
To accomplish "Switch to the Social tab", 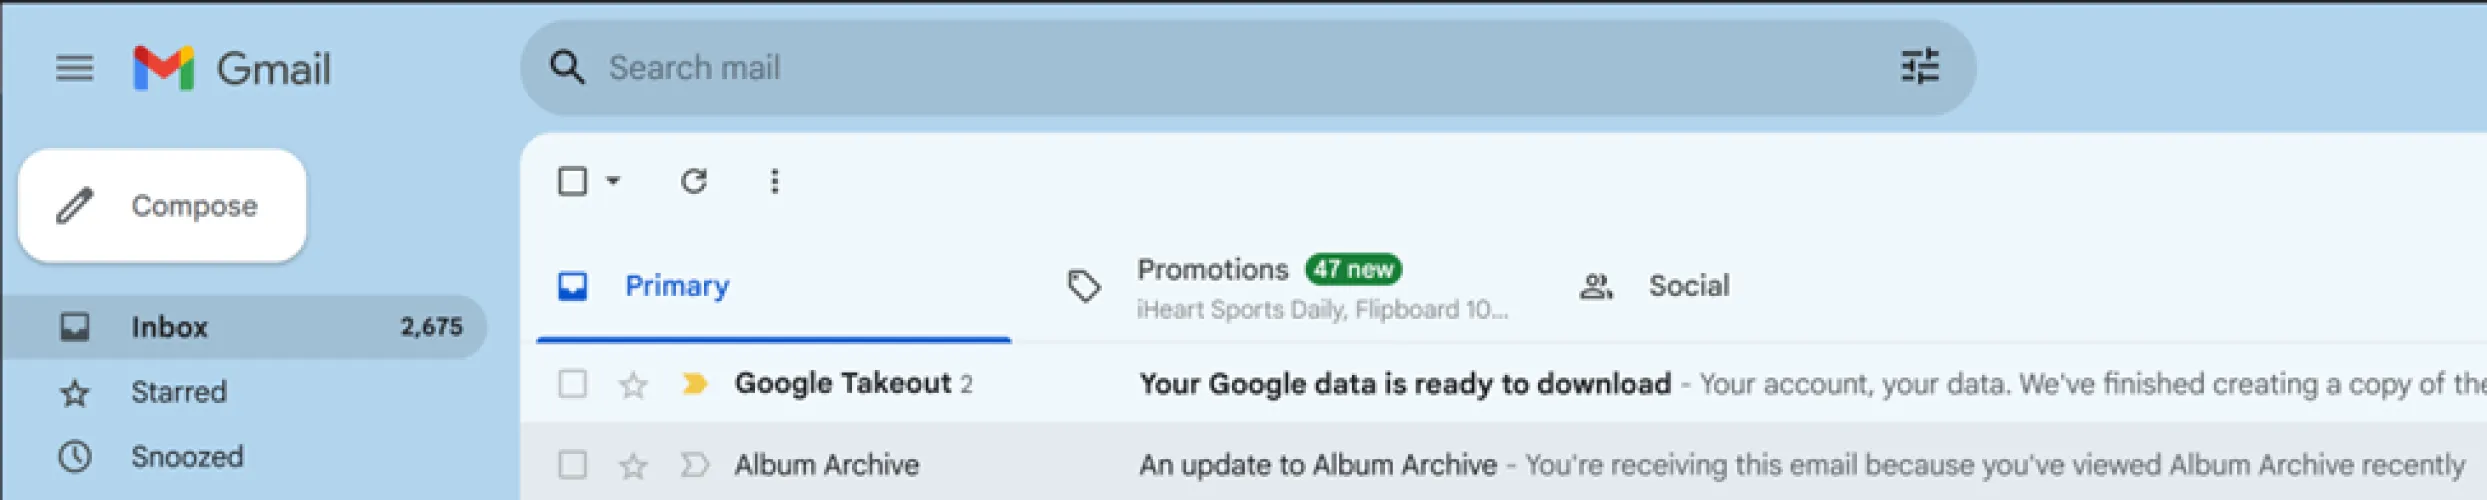I will click(1687, 287).
